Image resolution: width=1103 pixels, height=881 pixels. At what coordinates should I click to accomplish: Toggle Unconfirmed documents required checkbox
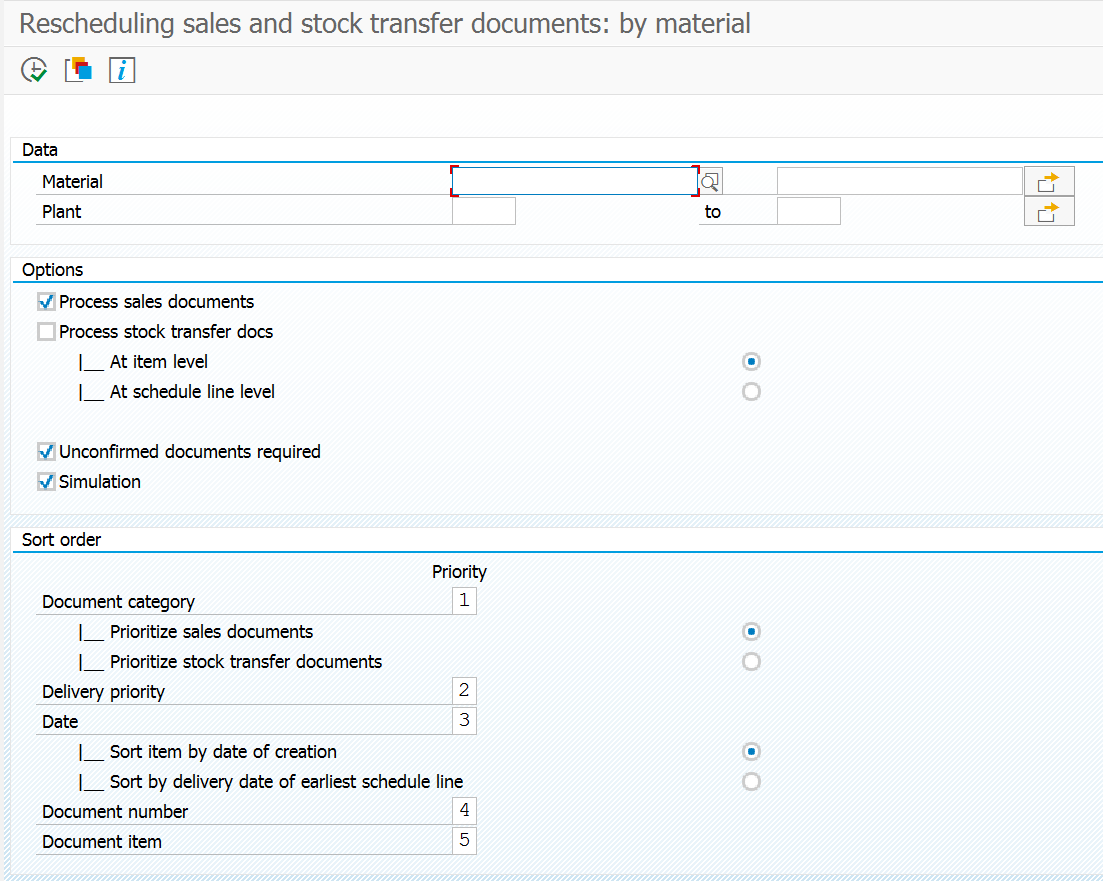(46, 452)
